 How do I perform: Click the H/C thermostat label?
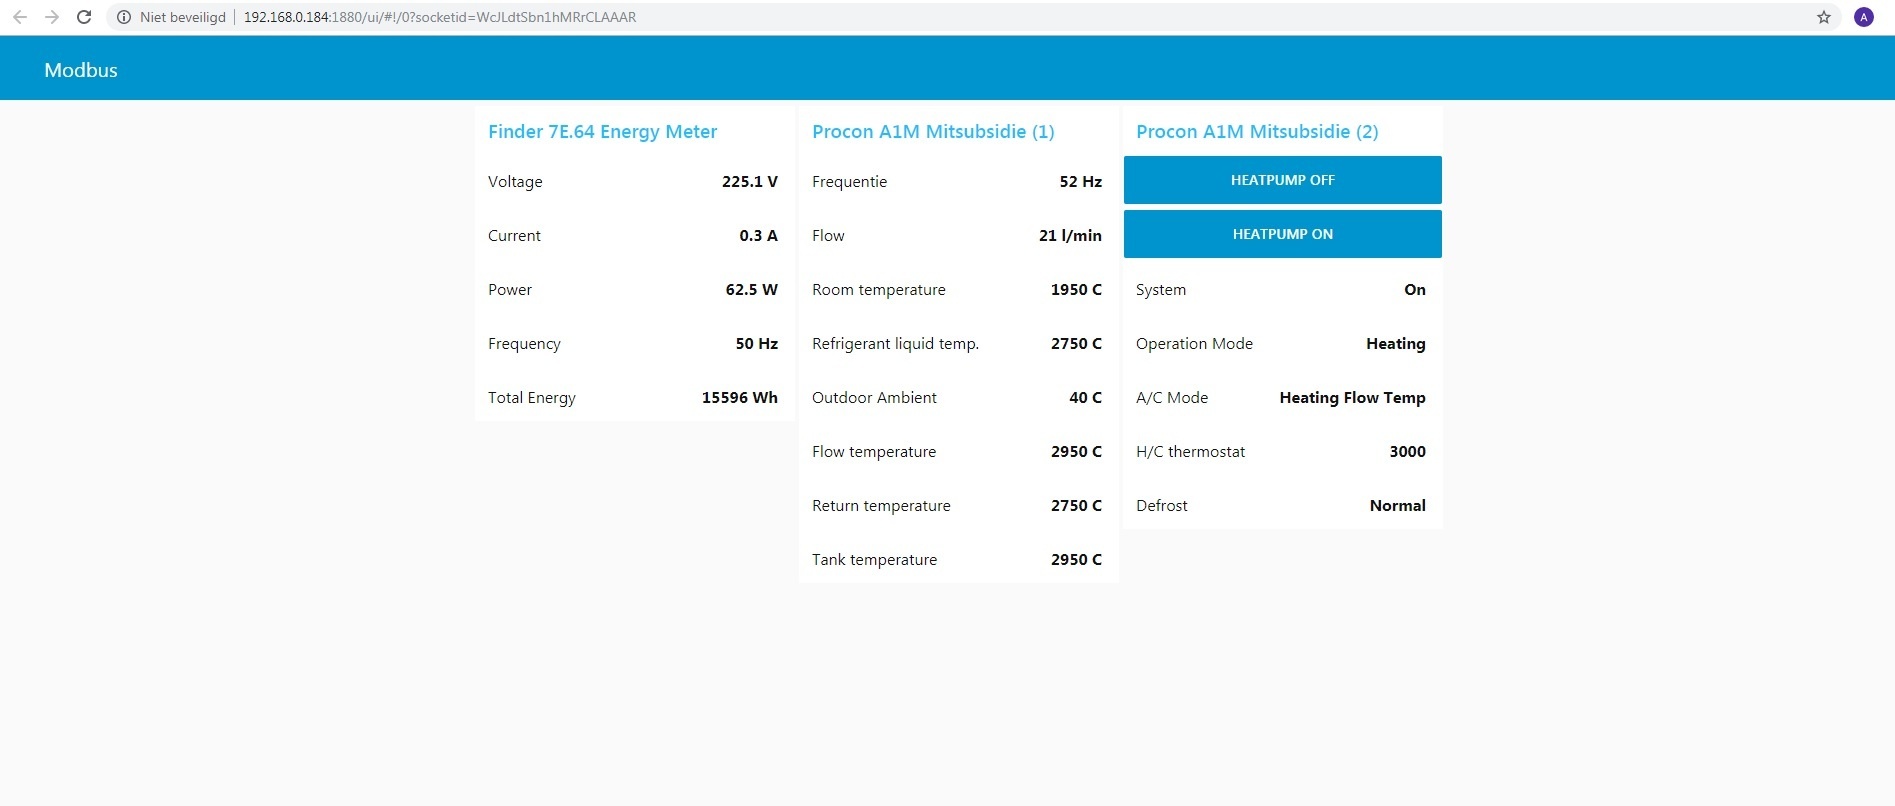click(1190, 452)
